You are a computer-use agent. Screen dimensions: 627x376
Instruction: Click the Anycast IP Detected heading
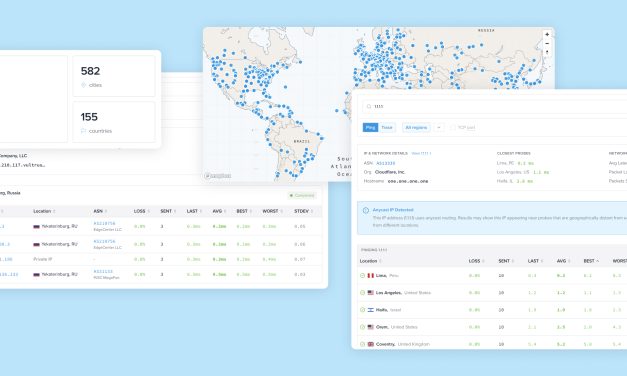393,210
